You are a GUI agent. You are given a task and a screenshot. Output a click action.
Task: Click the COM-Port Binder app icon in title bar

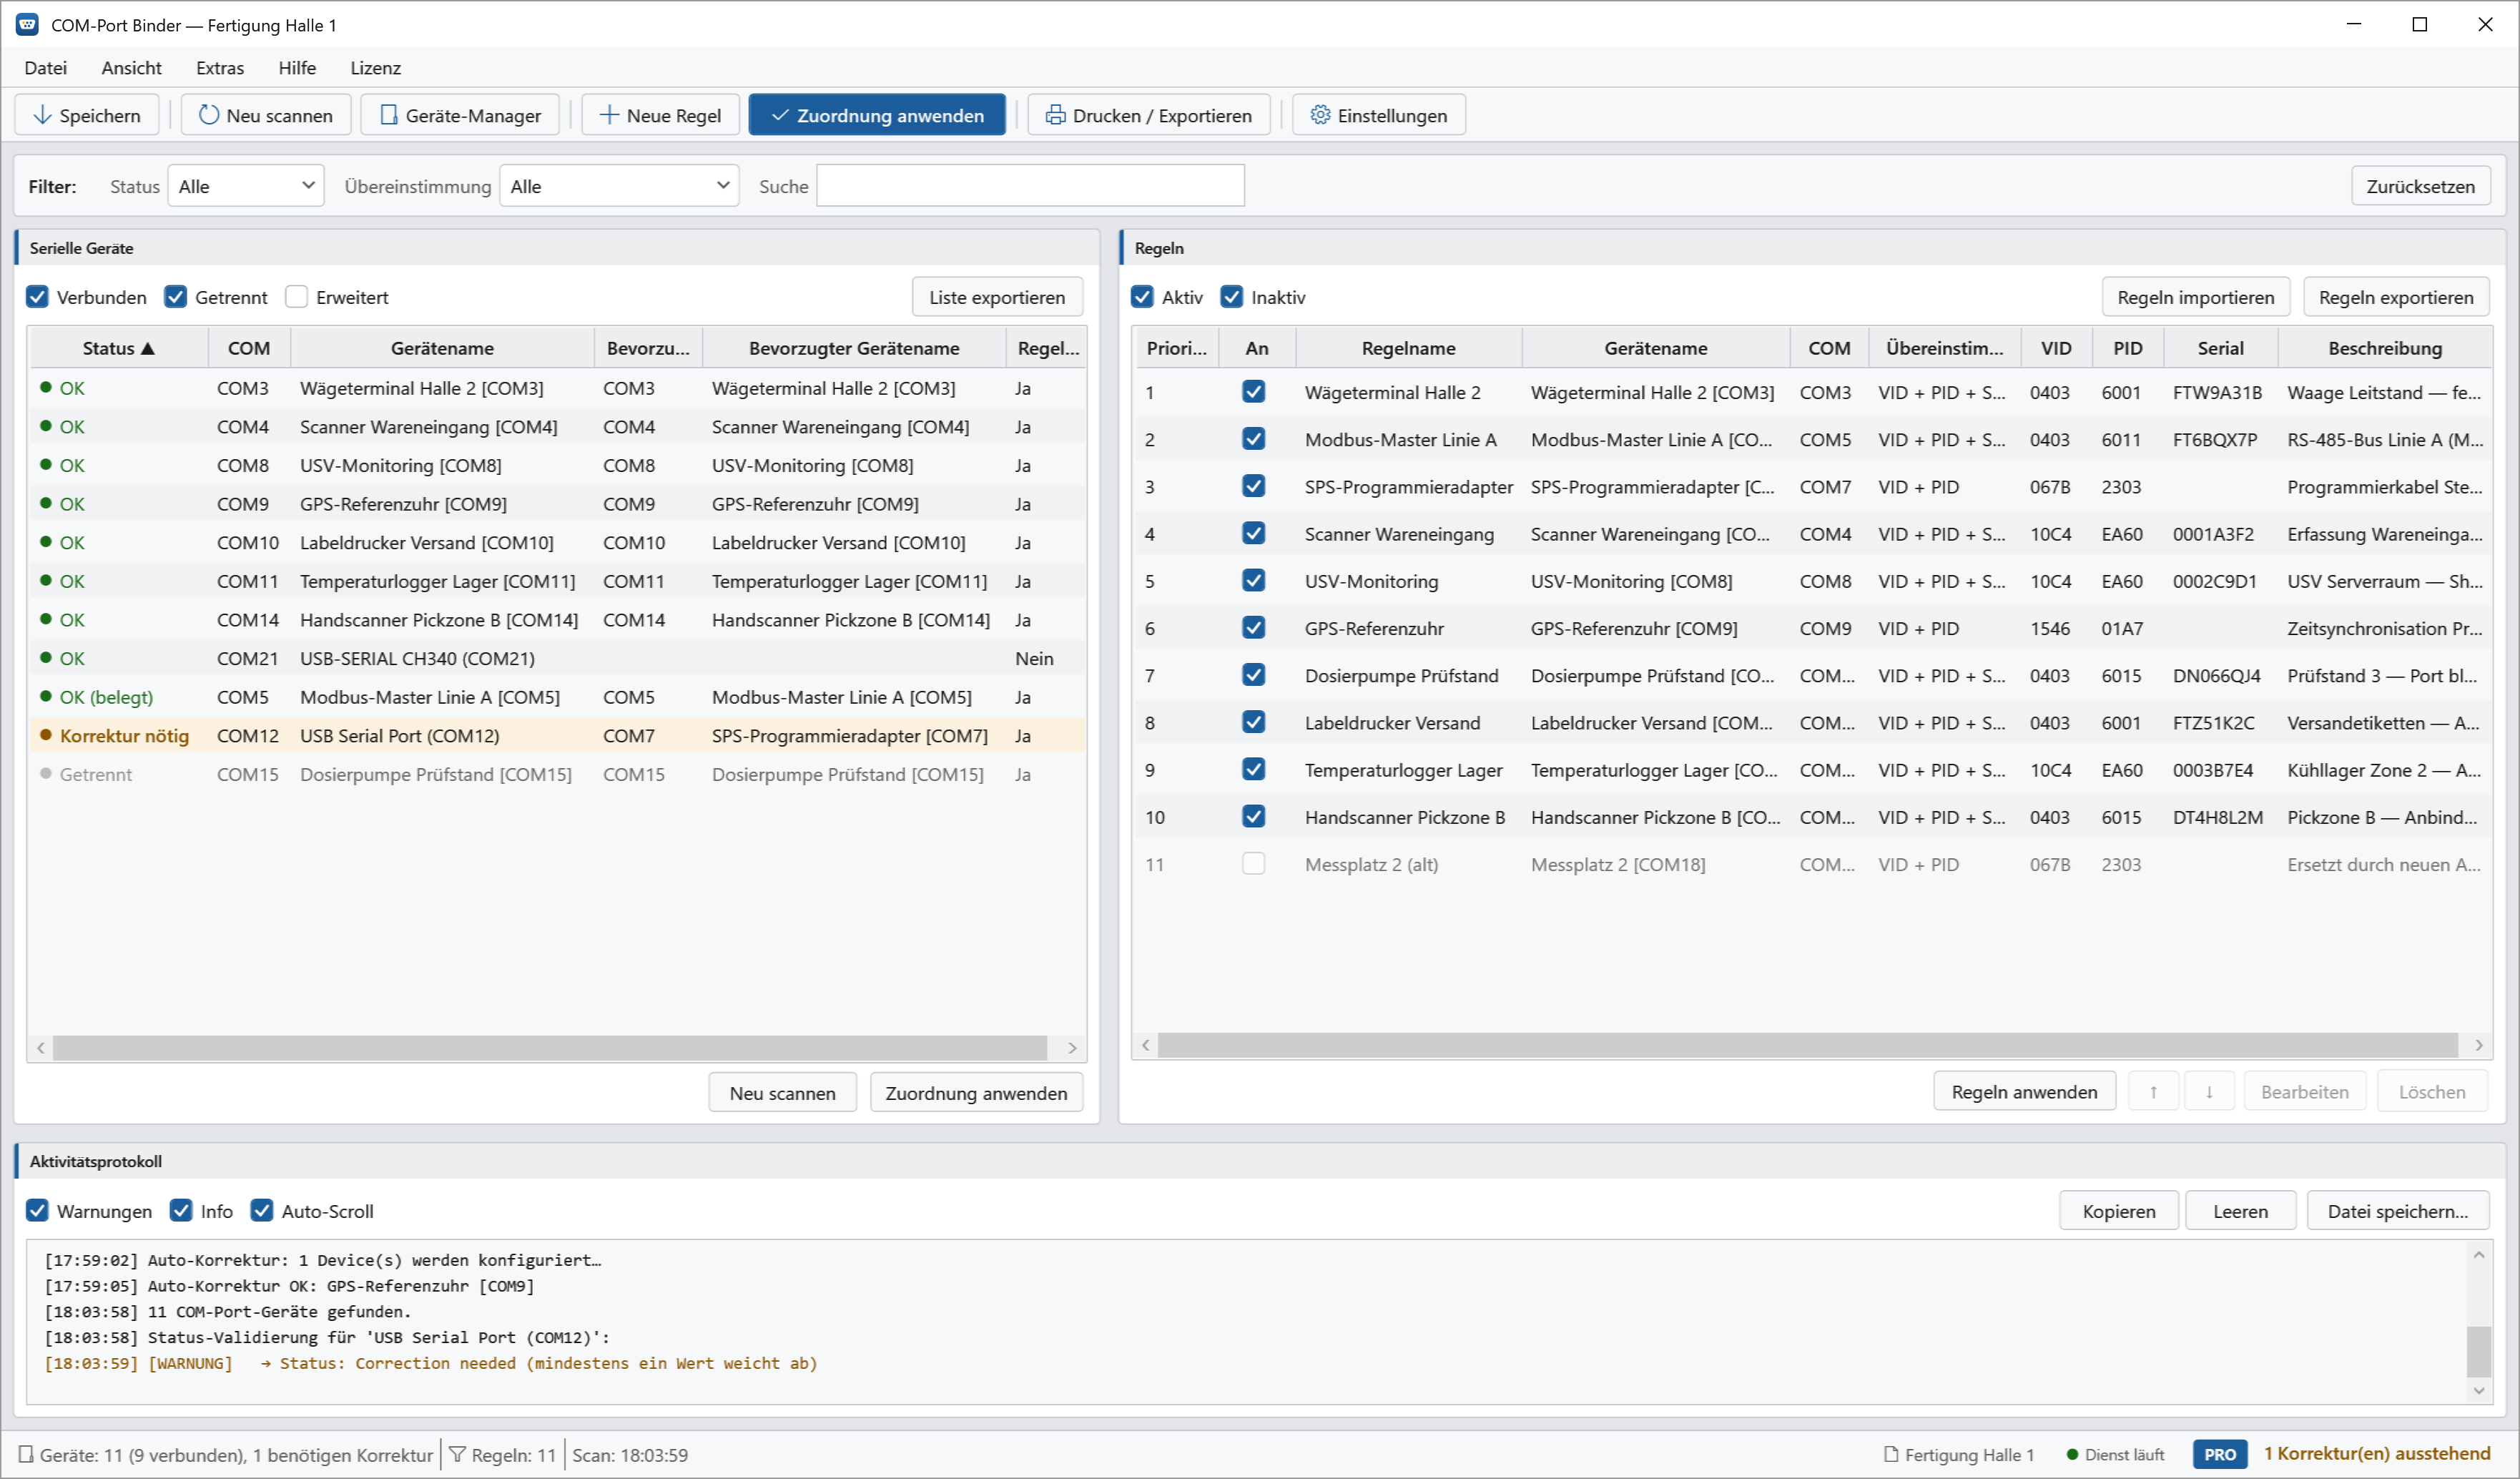click(27, 25)
